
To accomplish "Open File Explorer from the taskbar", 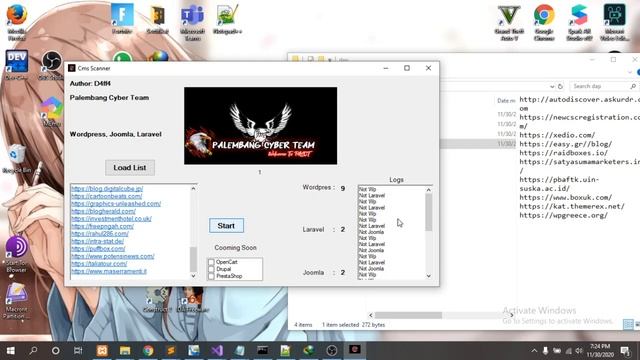I will click(125, 351).
